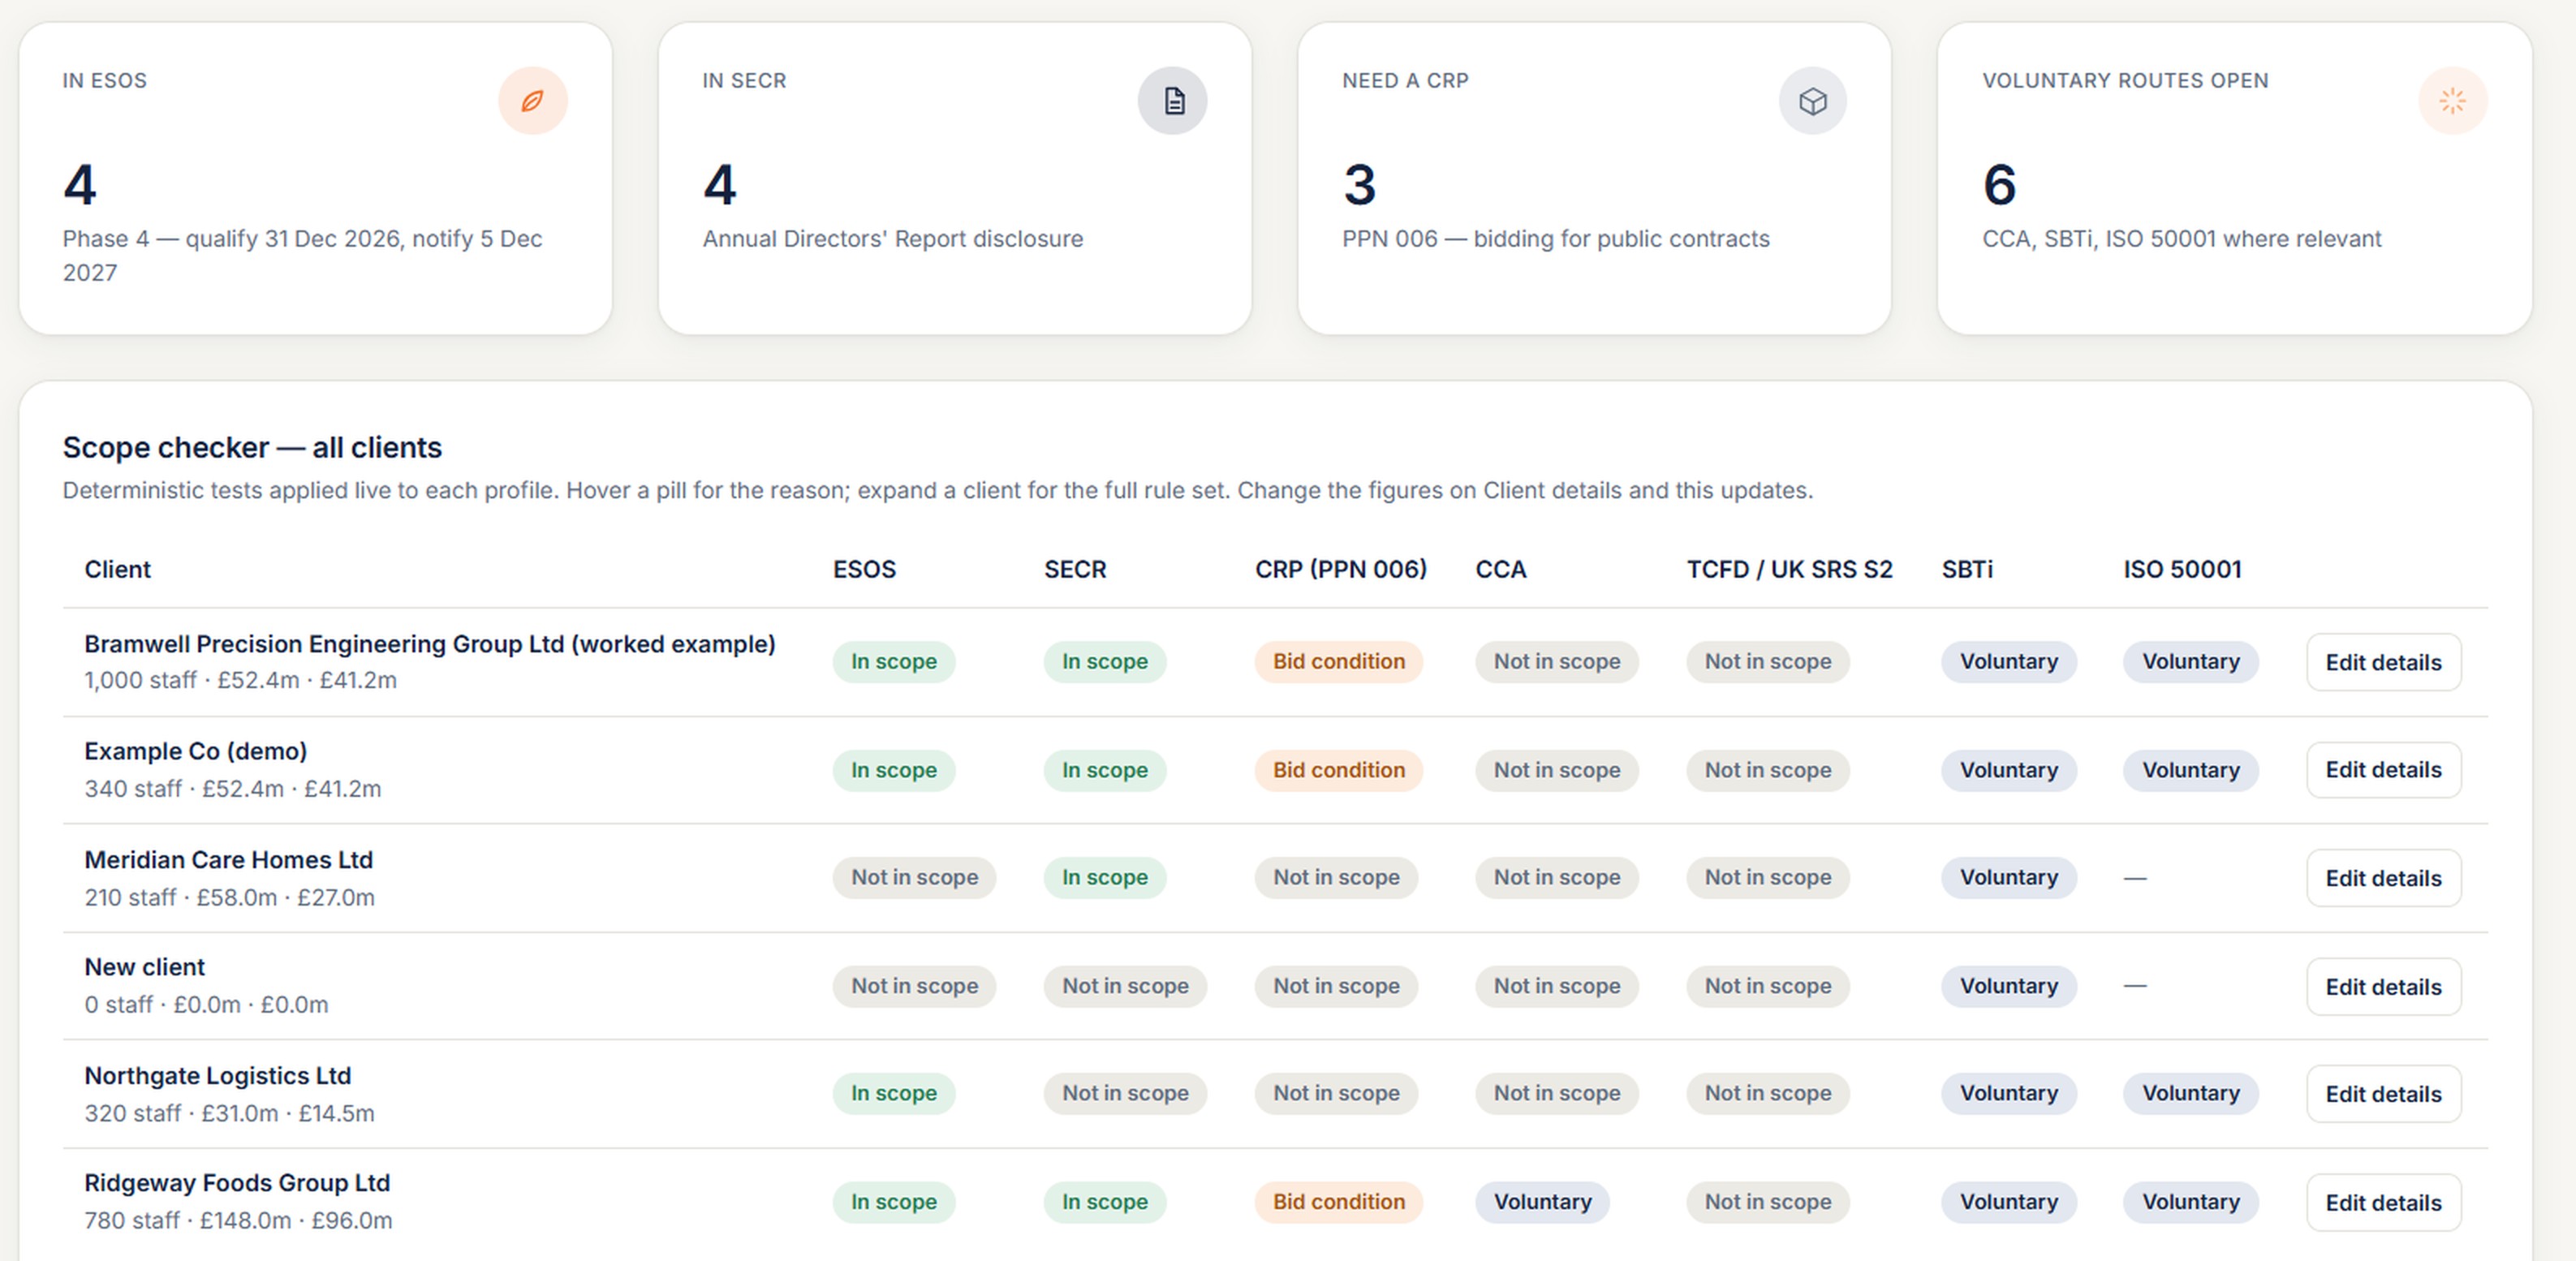This screenshot has width=2576, height=1261.
Task: Click Northgate's ISO 50001 Voluntary pill
Action: point(2191,1093)
